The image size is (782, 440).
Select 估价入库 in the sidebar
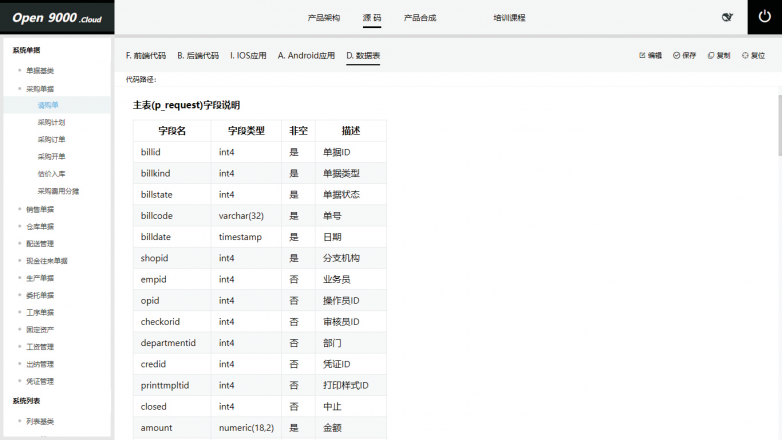52,174
